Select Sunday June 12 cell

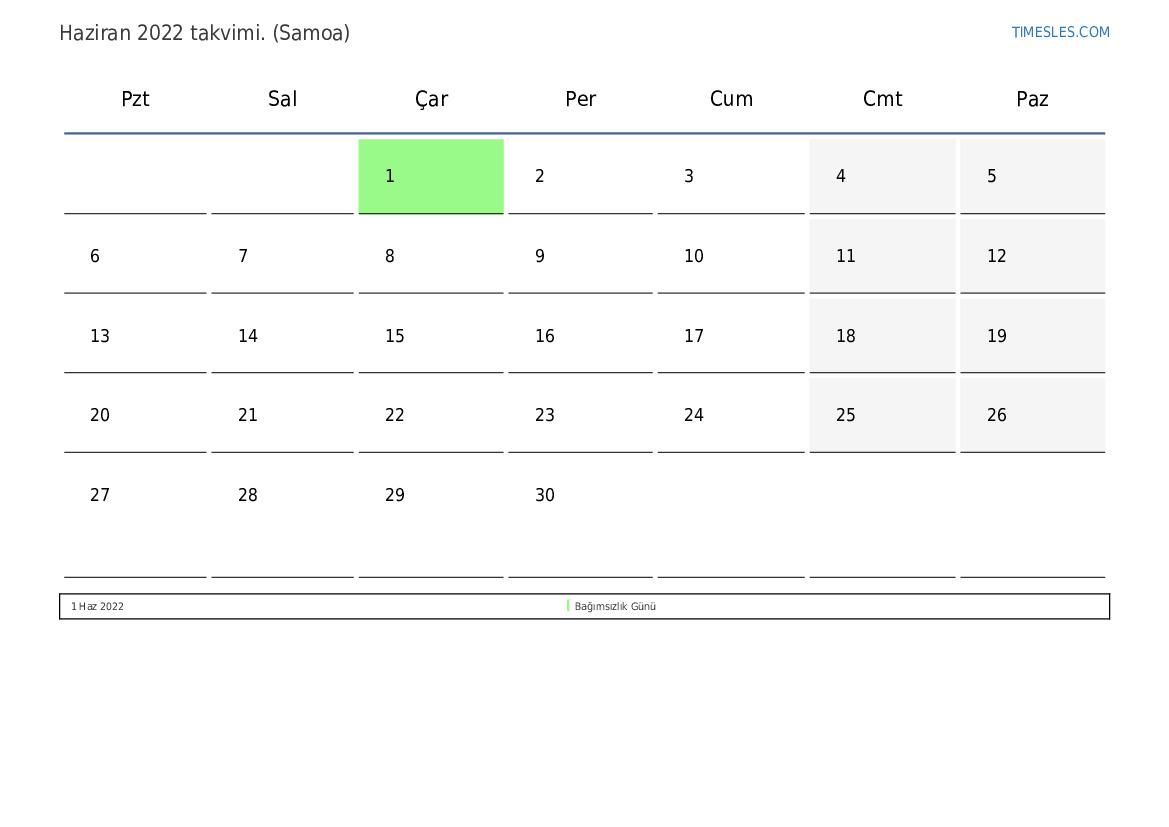pos(1032,256)
